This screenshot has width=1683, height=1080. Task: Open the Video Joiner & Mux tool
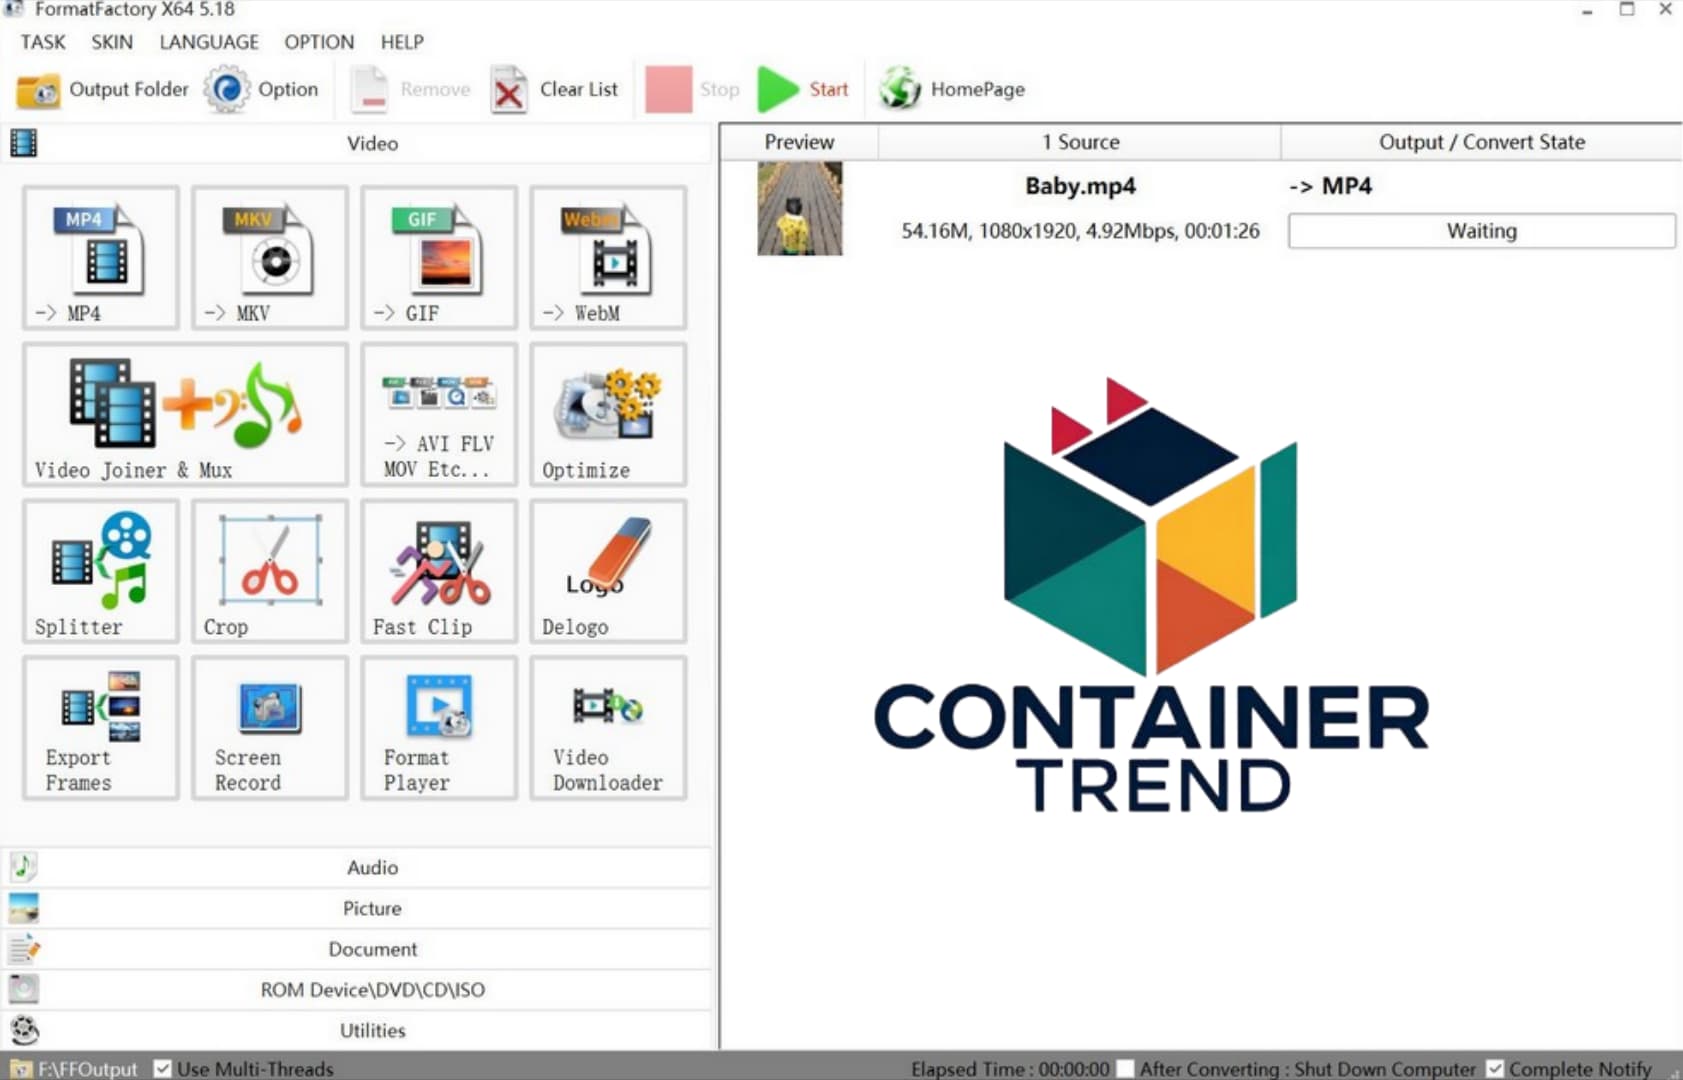coord(185,414)
